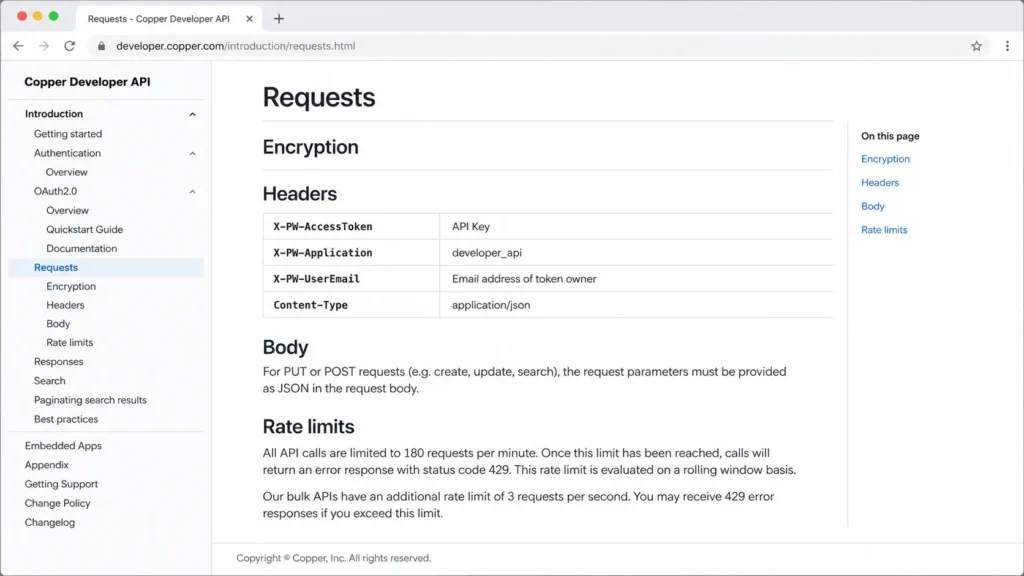Jump to Body in the left sidebar

pyautogui.click(x=58, y=324)
